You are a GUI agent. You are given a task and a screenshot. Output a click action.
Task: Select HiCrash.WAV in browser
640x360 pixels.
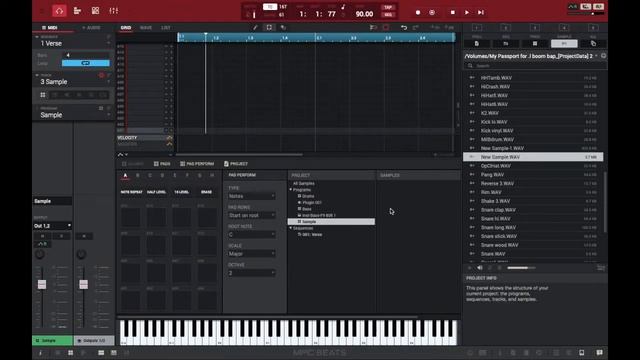tap(533, 87)
